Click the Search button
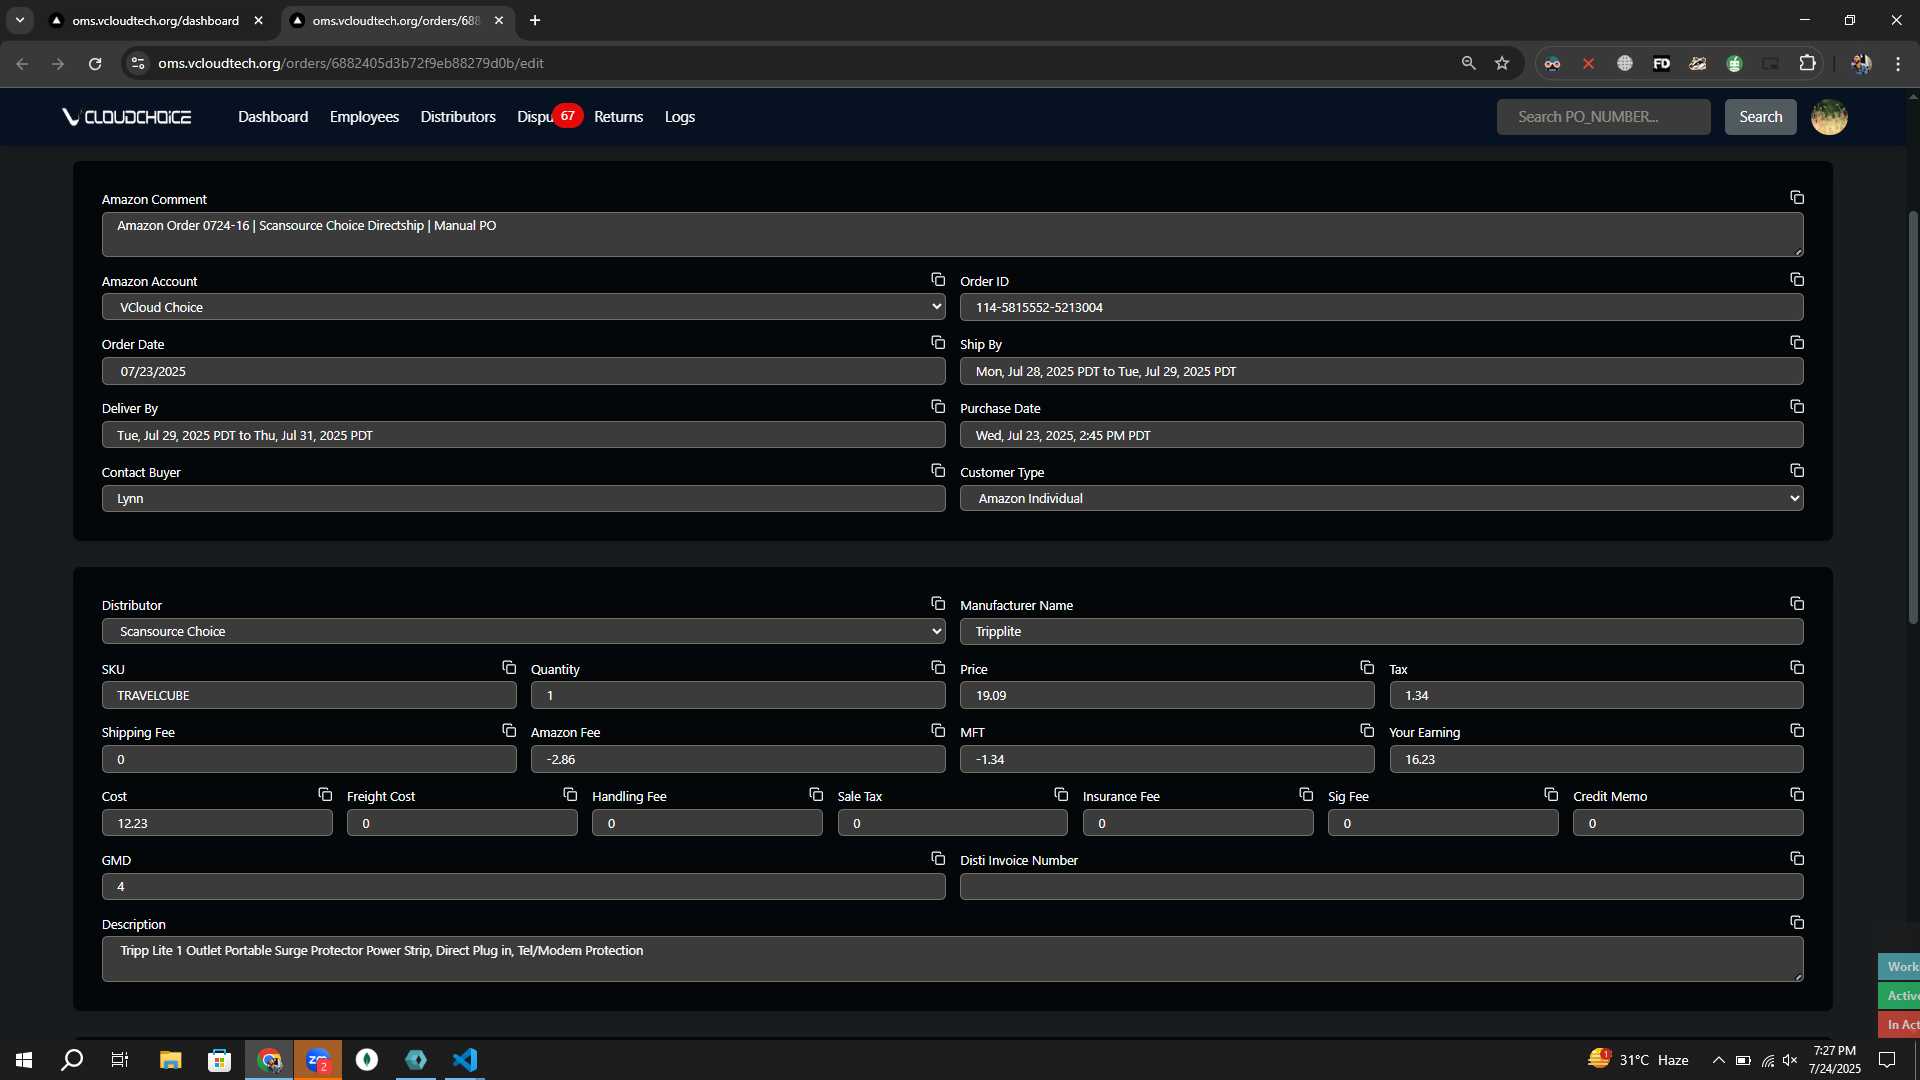Viewport: 1920px width, 1080px height. pyautogui.click(x=1760, y=117)
